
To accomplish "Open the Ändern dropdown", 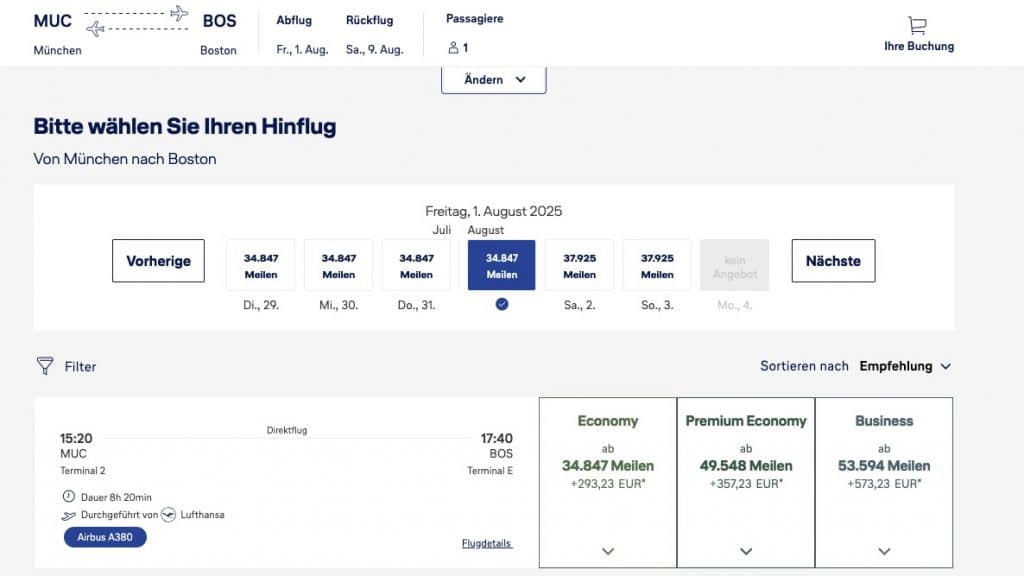I will 493,81.
